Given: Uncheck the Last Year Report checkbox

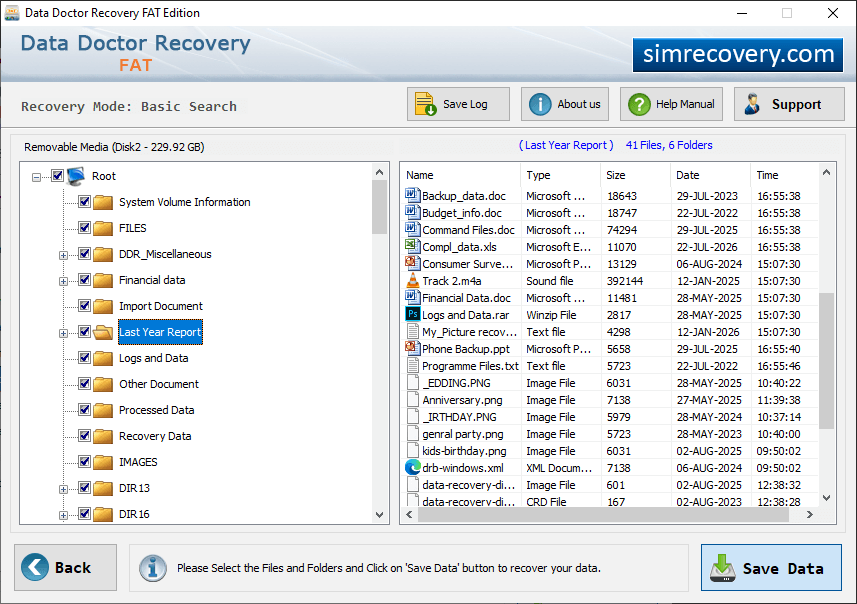Looking at the screenshot, I should point(84,332).
